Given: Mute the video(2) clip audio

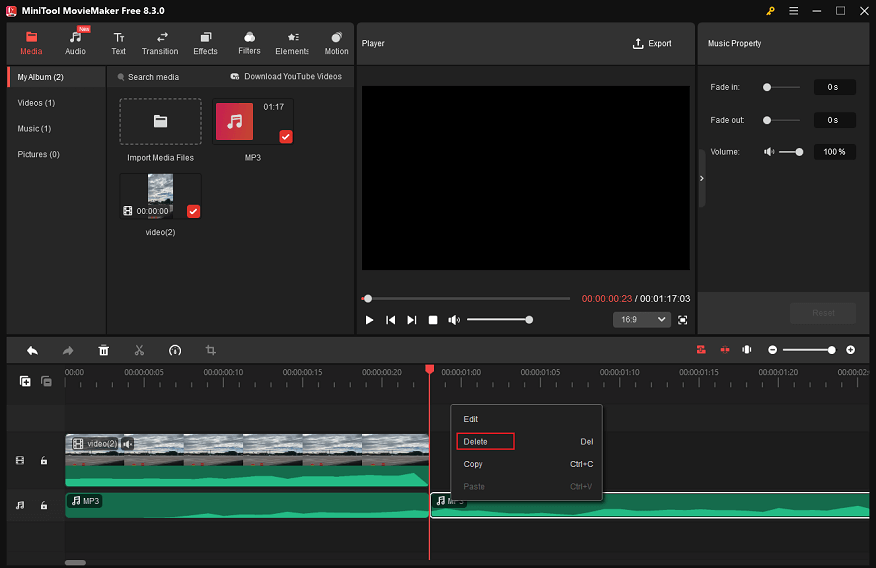Looking at the screenshot, I should tap(128, 444).
